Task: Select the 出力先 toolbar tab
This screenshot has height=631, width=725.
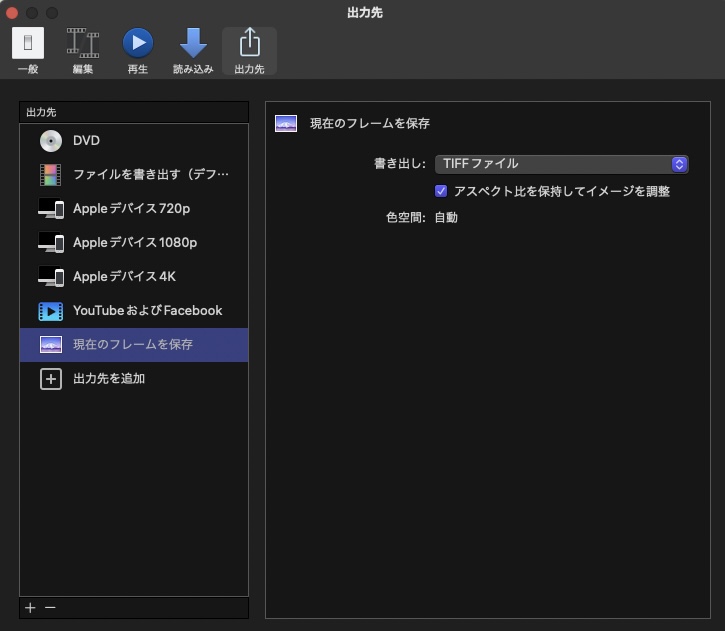Action: (x=249, y=50)
